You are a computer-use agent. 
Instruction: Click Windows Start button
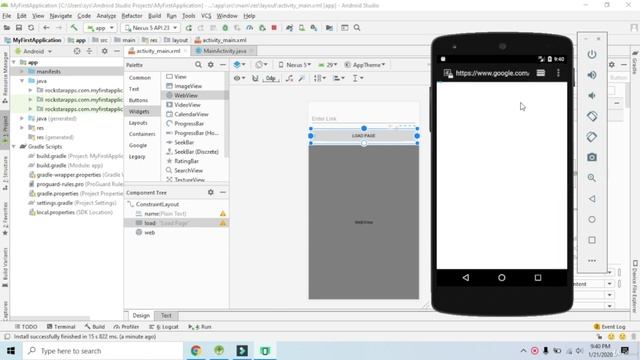(x=11, y=351)
